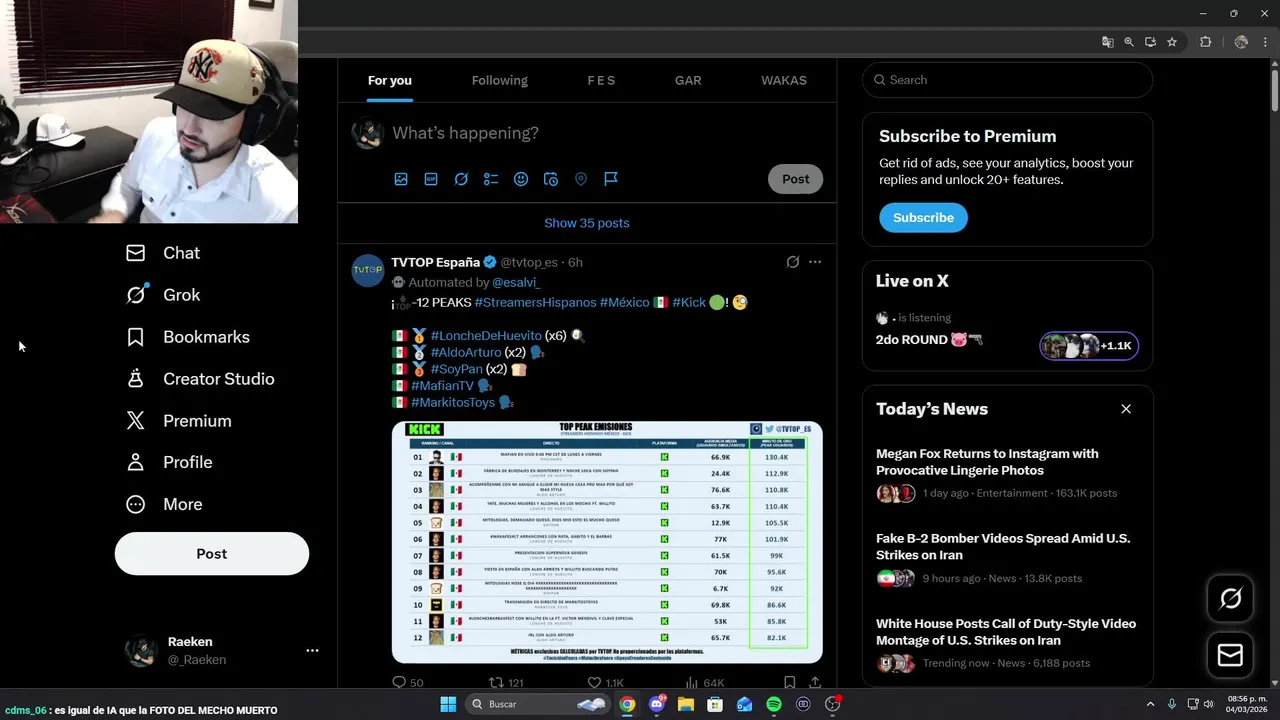Share the TVTOP España post
The height and width of the screenshot is (720, 1280).
pyautogui.click(x=815, y=682)
